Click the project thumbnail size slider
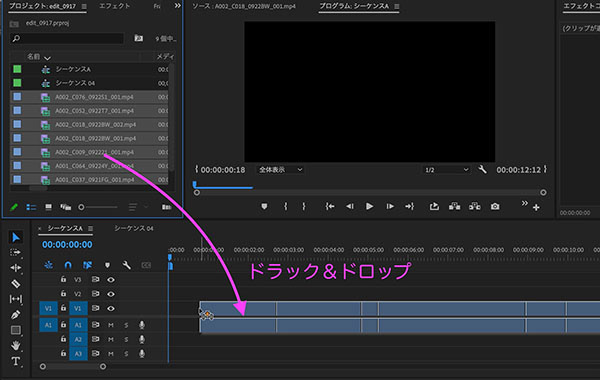The width and height of the screenshot is (600, 380). tap(81, 207)
